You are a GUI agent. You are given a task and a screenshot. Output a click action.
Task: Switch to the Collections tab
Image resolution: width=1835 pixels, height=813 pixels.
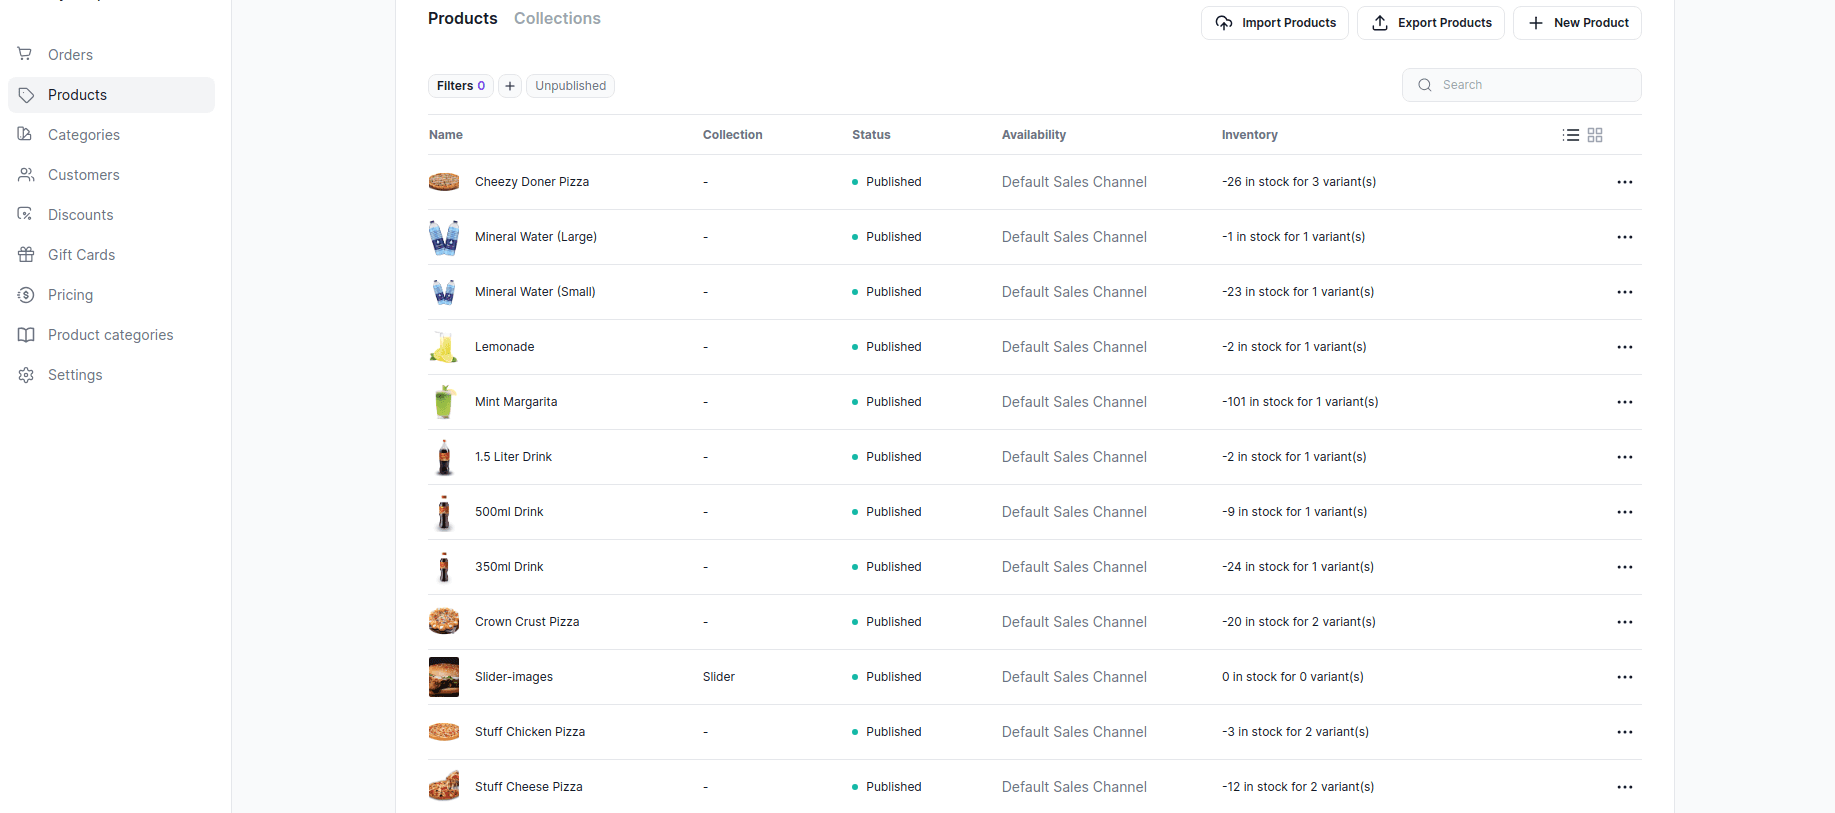click(x=557, y=18)
